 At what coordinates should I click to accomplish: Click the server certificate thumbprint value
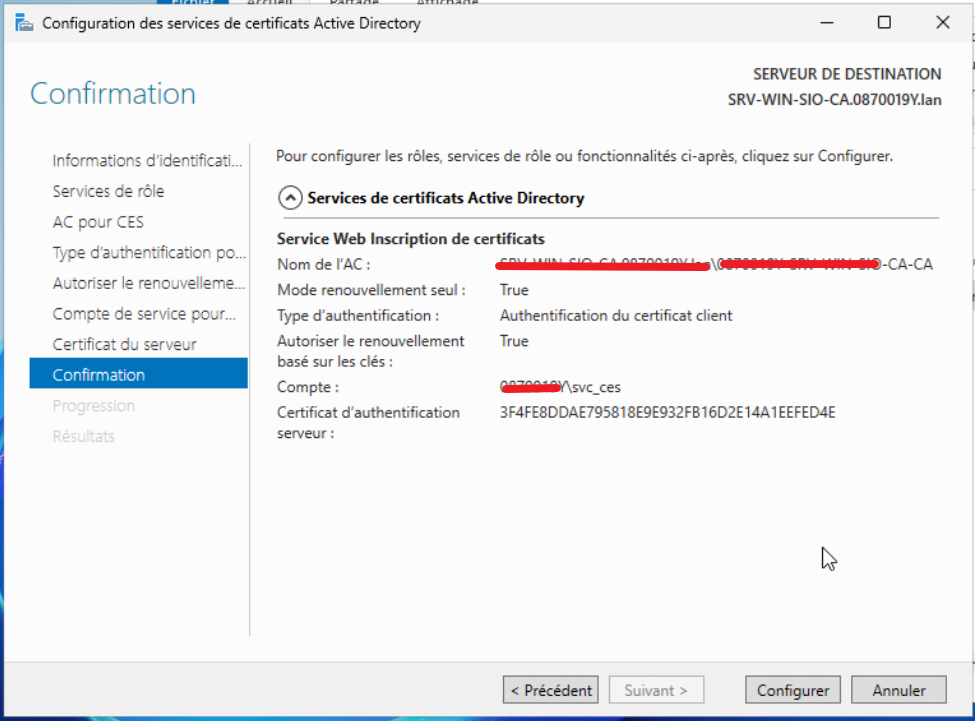tap(667, 412)
